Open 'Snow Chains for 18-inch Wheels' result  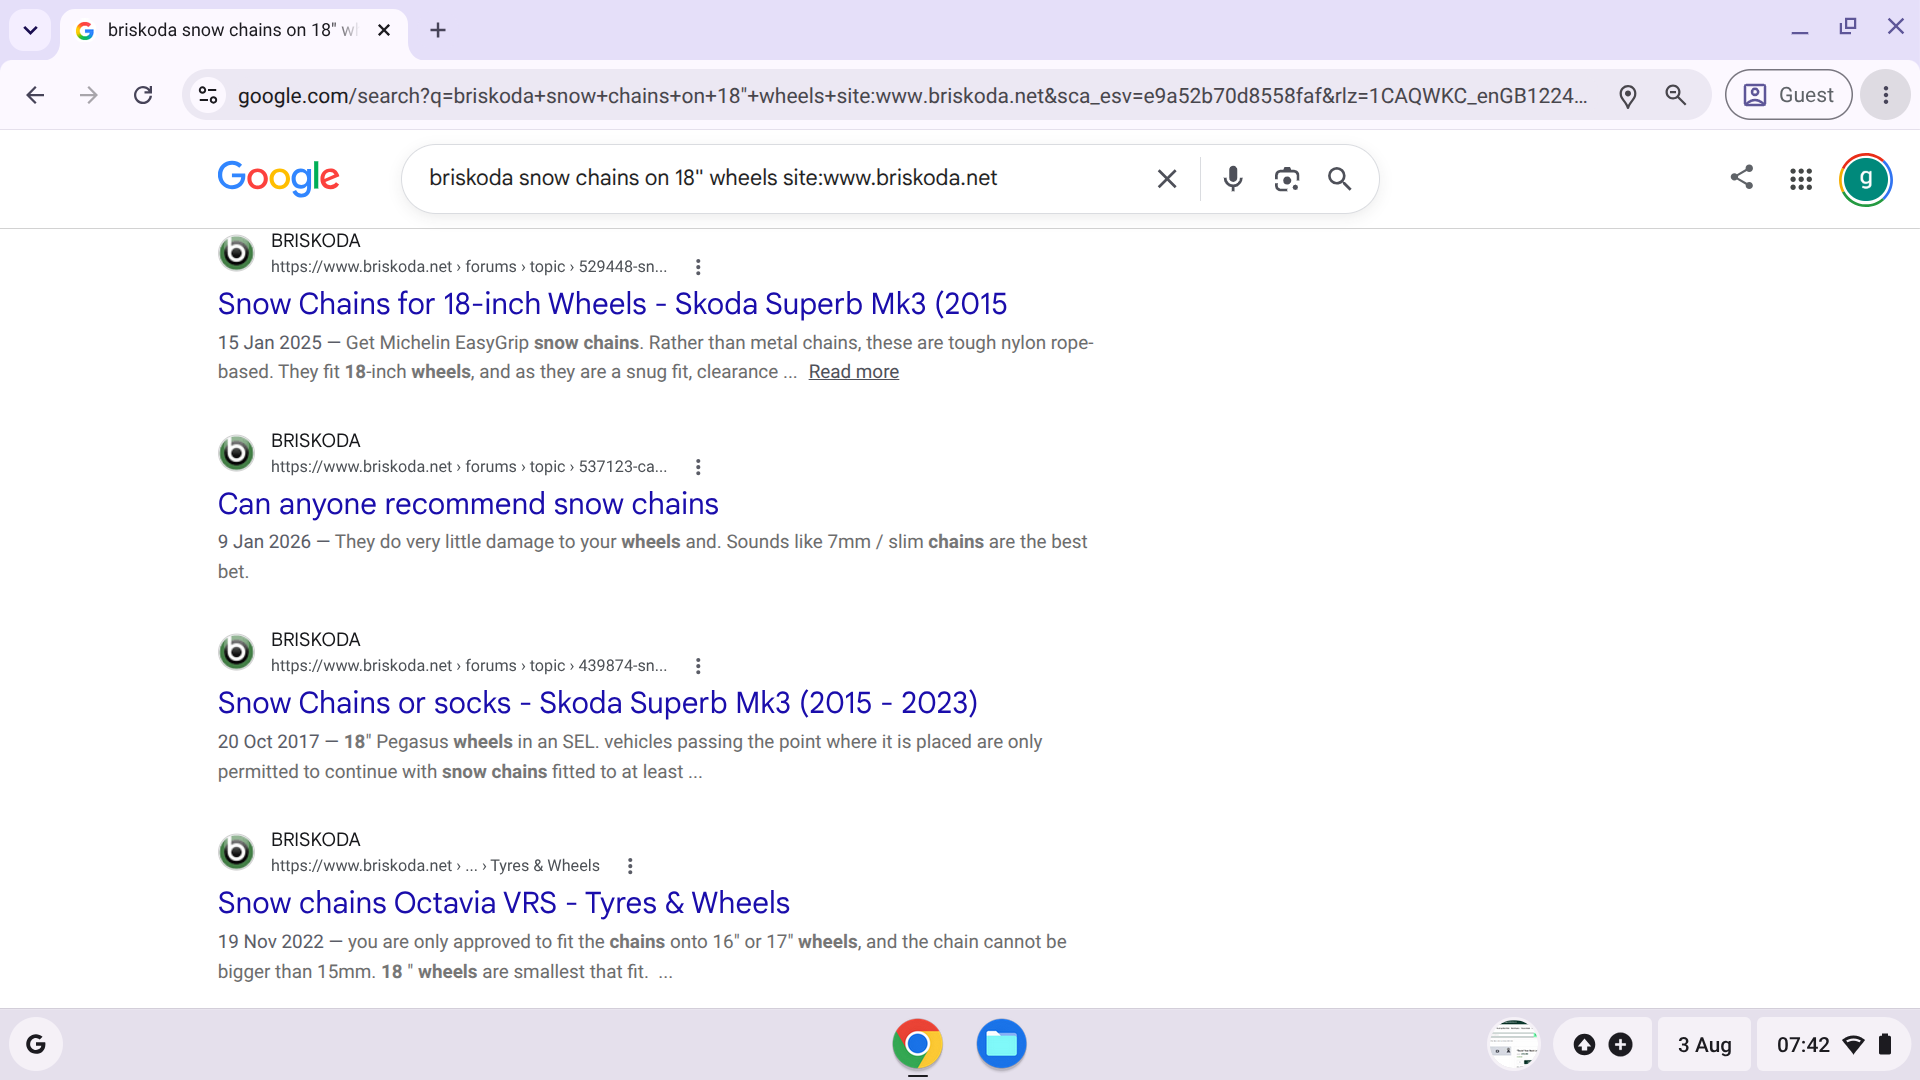pos(612,304)
